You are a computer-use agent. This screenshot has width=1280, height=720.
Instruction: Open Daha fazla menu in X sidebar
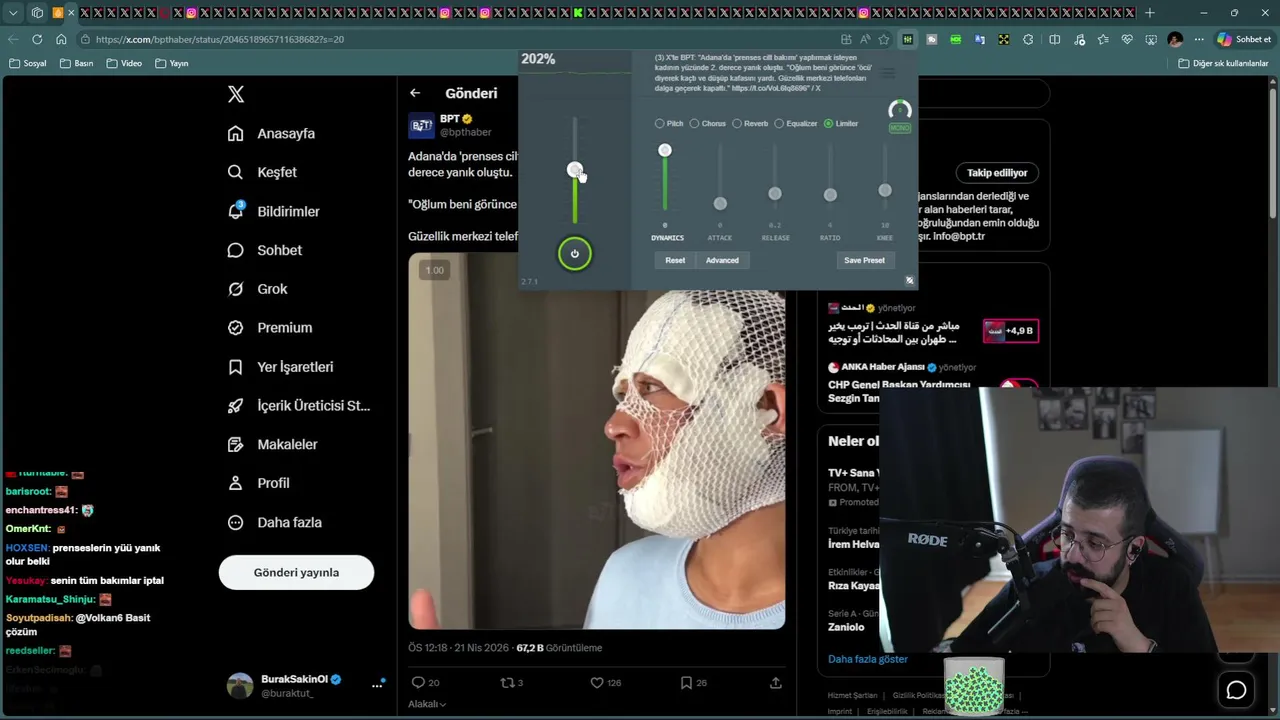click(275, 522)
